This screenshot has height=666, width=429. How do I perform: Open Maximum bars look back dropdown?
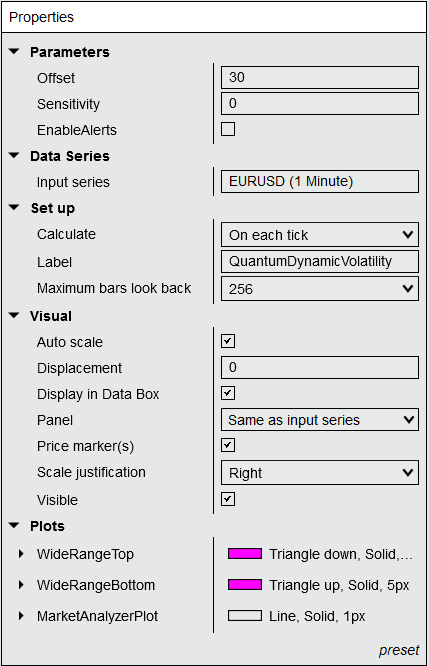320,289
